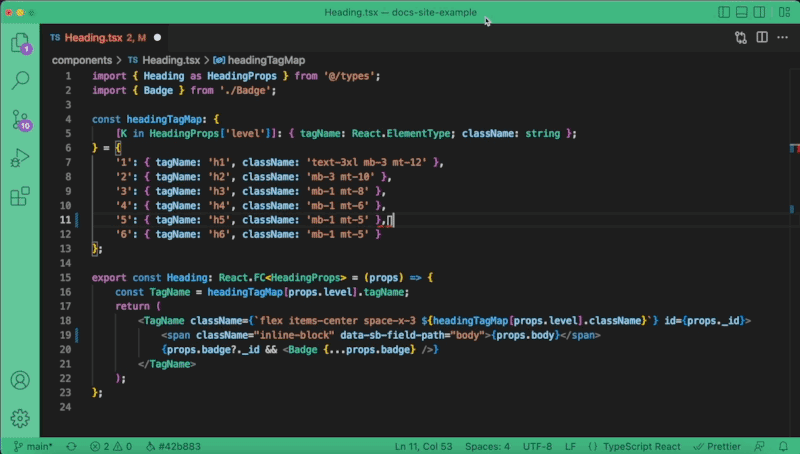Click Ln 11, Col 53 position indicator

423,446
